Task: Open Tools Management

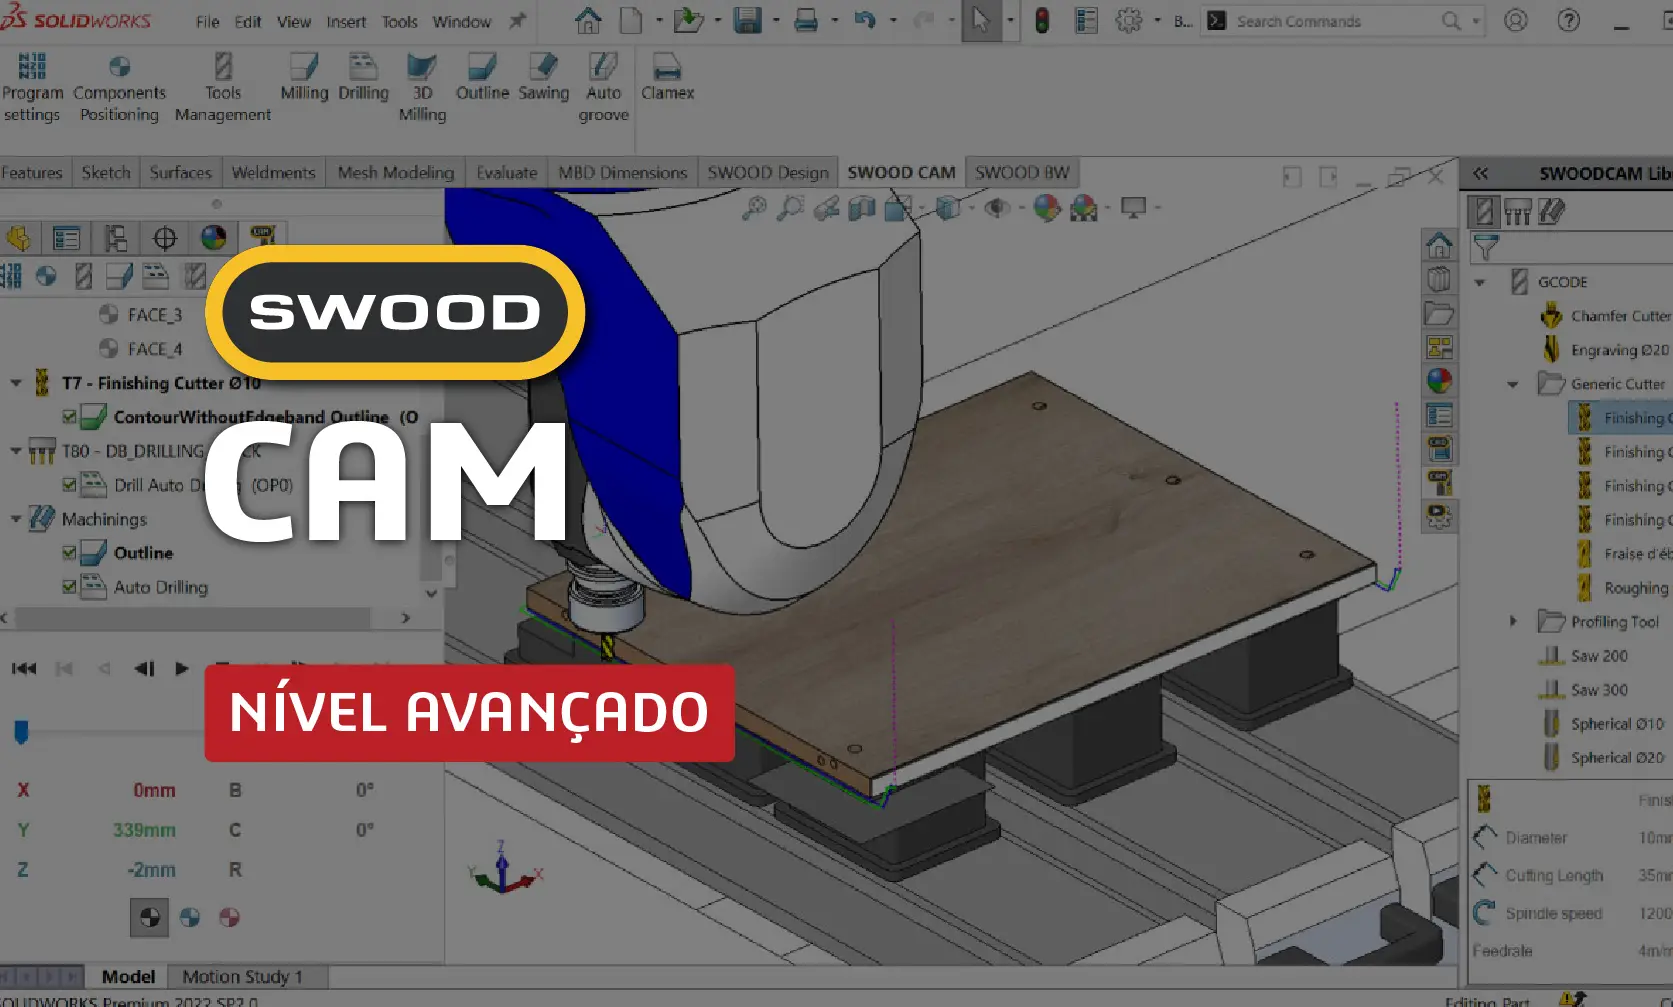Action: pyautogui.click(x=223, y=88)
